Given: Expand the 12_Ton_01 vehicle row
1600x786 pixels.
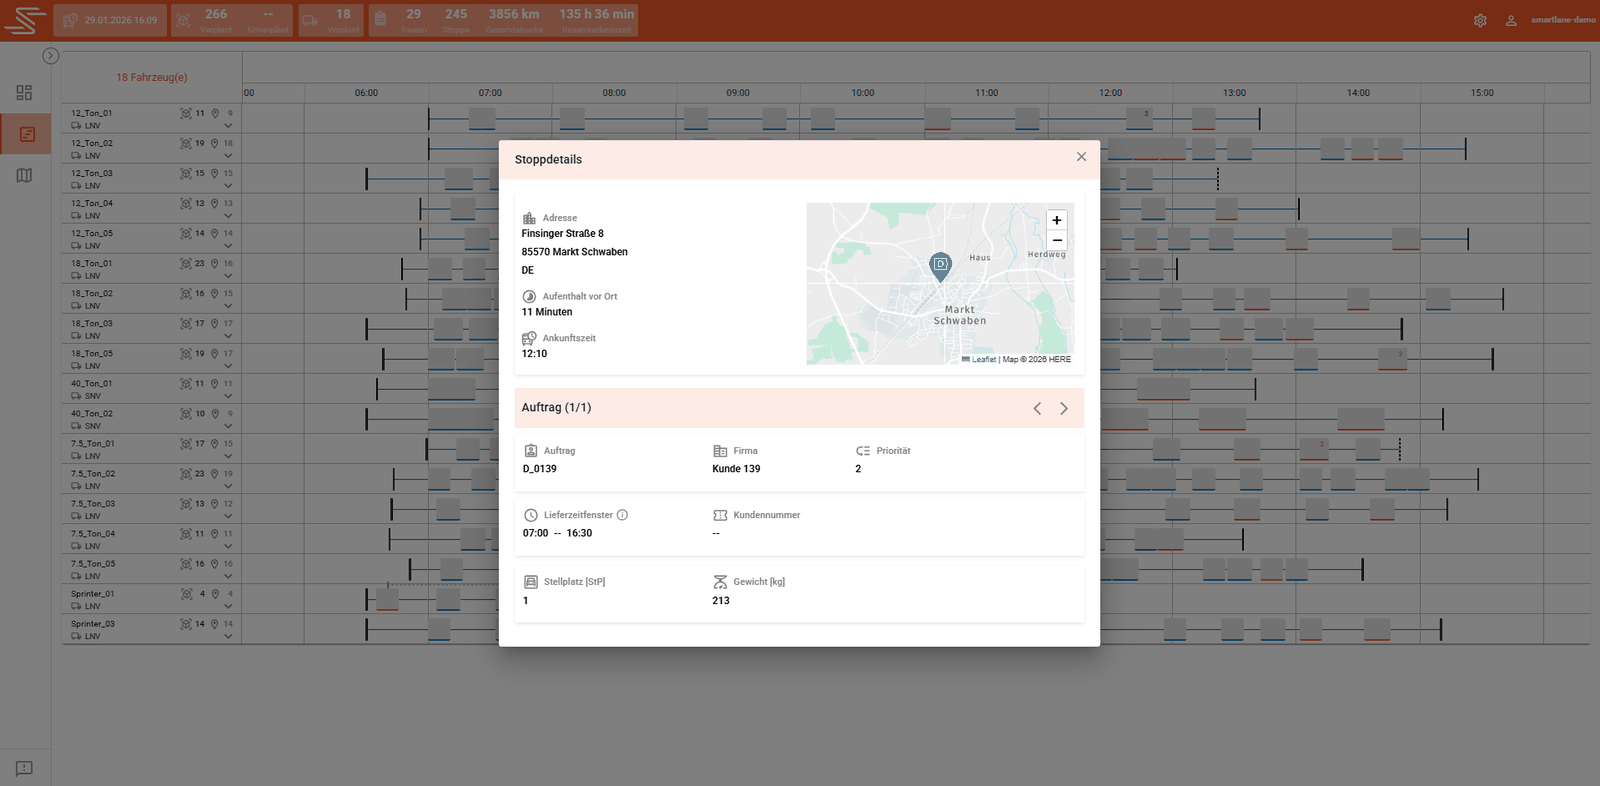Looking at the screenshot, I should point(228,126).
